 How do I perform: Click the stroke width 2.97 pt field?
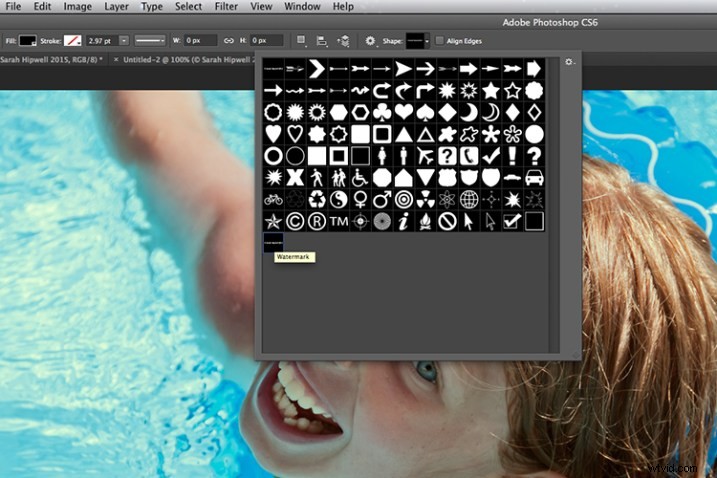(102, 41)
